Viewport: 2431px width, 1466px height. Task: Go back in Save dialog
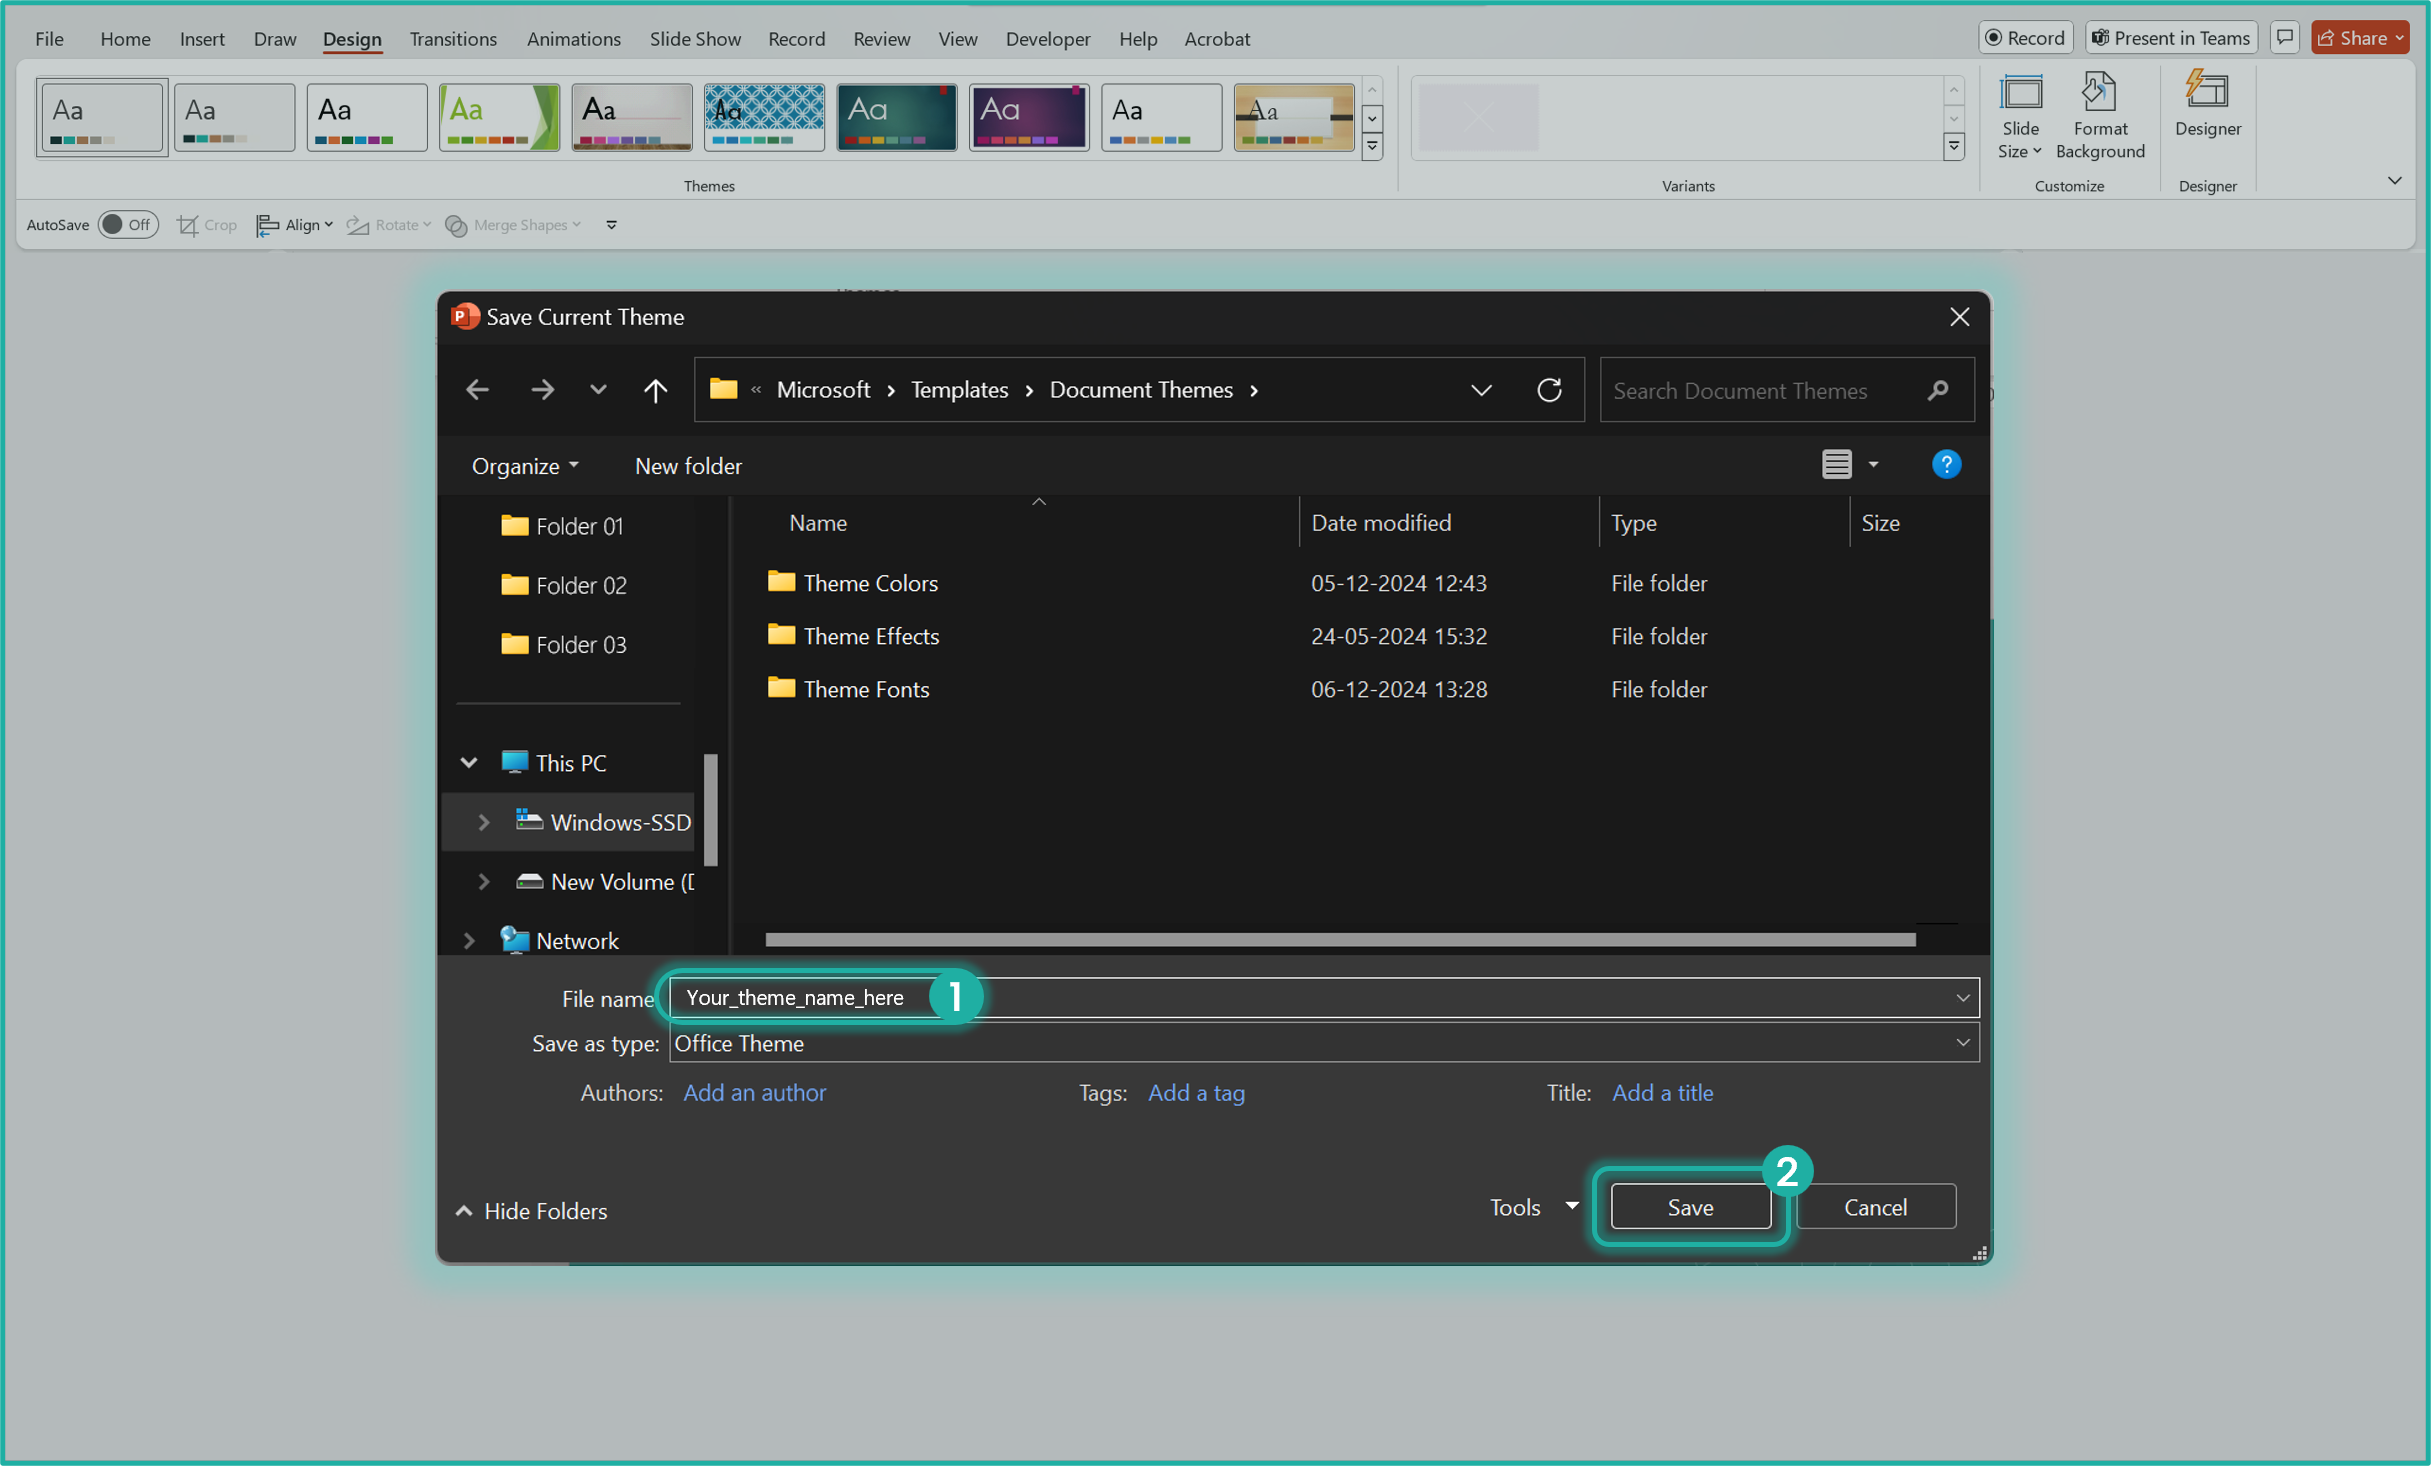(x=478, y=390)
